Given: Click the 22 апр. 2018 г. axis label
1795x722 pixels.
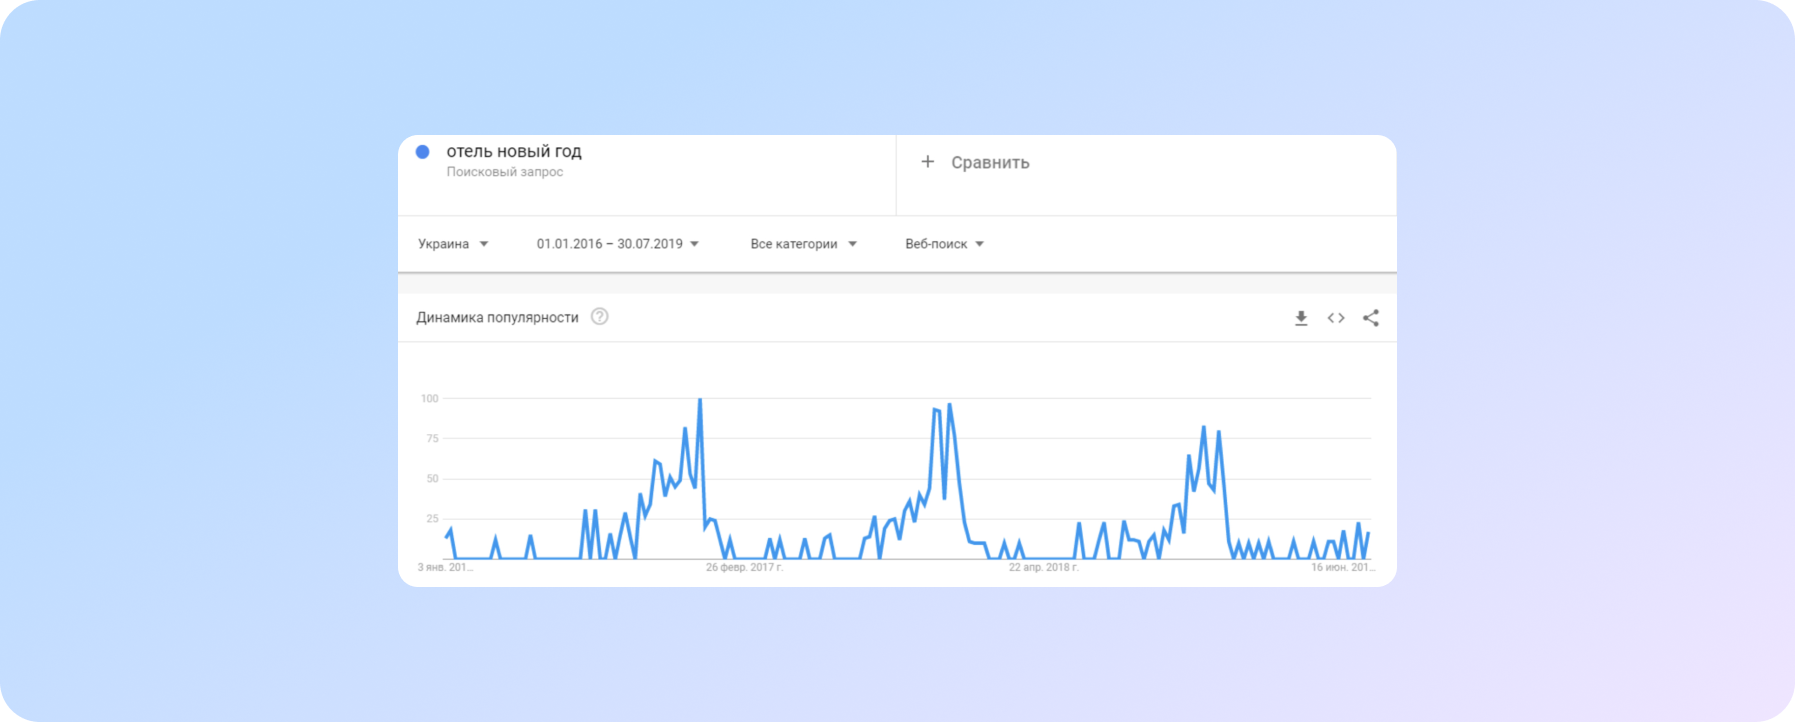Looking at the screenshot, I should point(1044,567).
